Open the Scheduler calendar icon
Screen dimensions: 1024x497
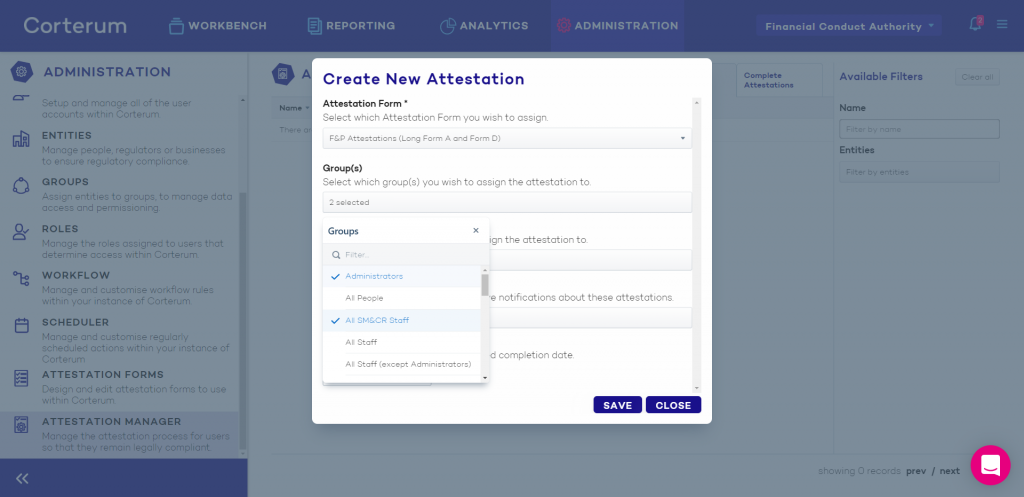pyautogui.click(x=21, y=325)
